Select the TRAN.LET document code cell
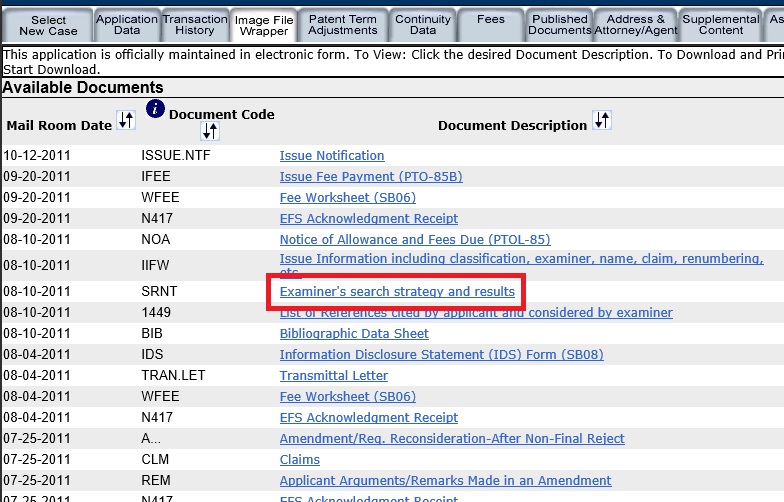This screenshot has height=502, width=784. tap(173, 376)
